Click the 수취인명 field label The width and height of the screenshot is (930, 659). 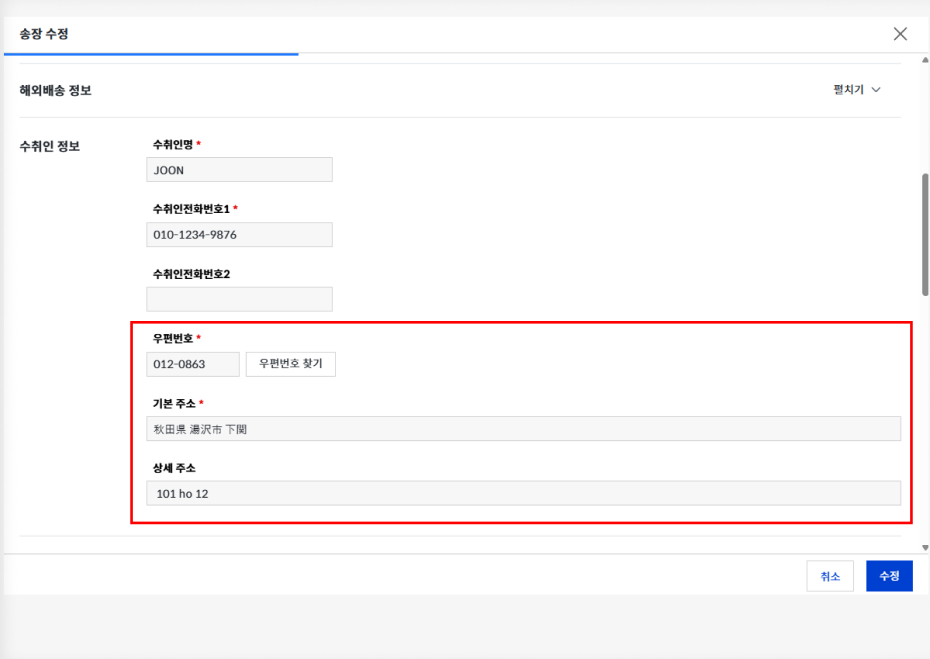click(173, 144)
